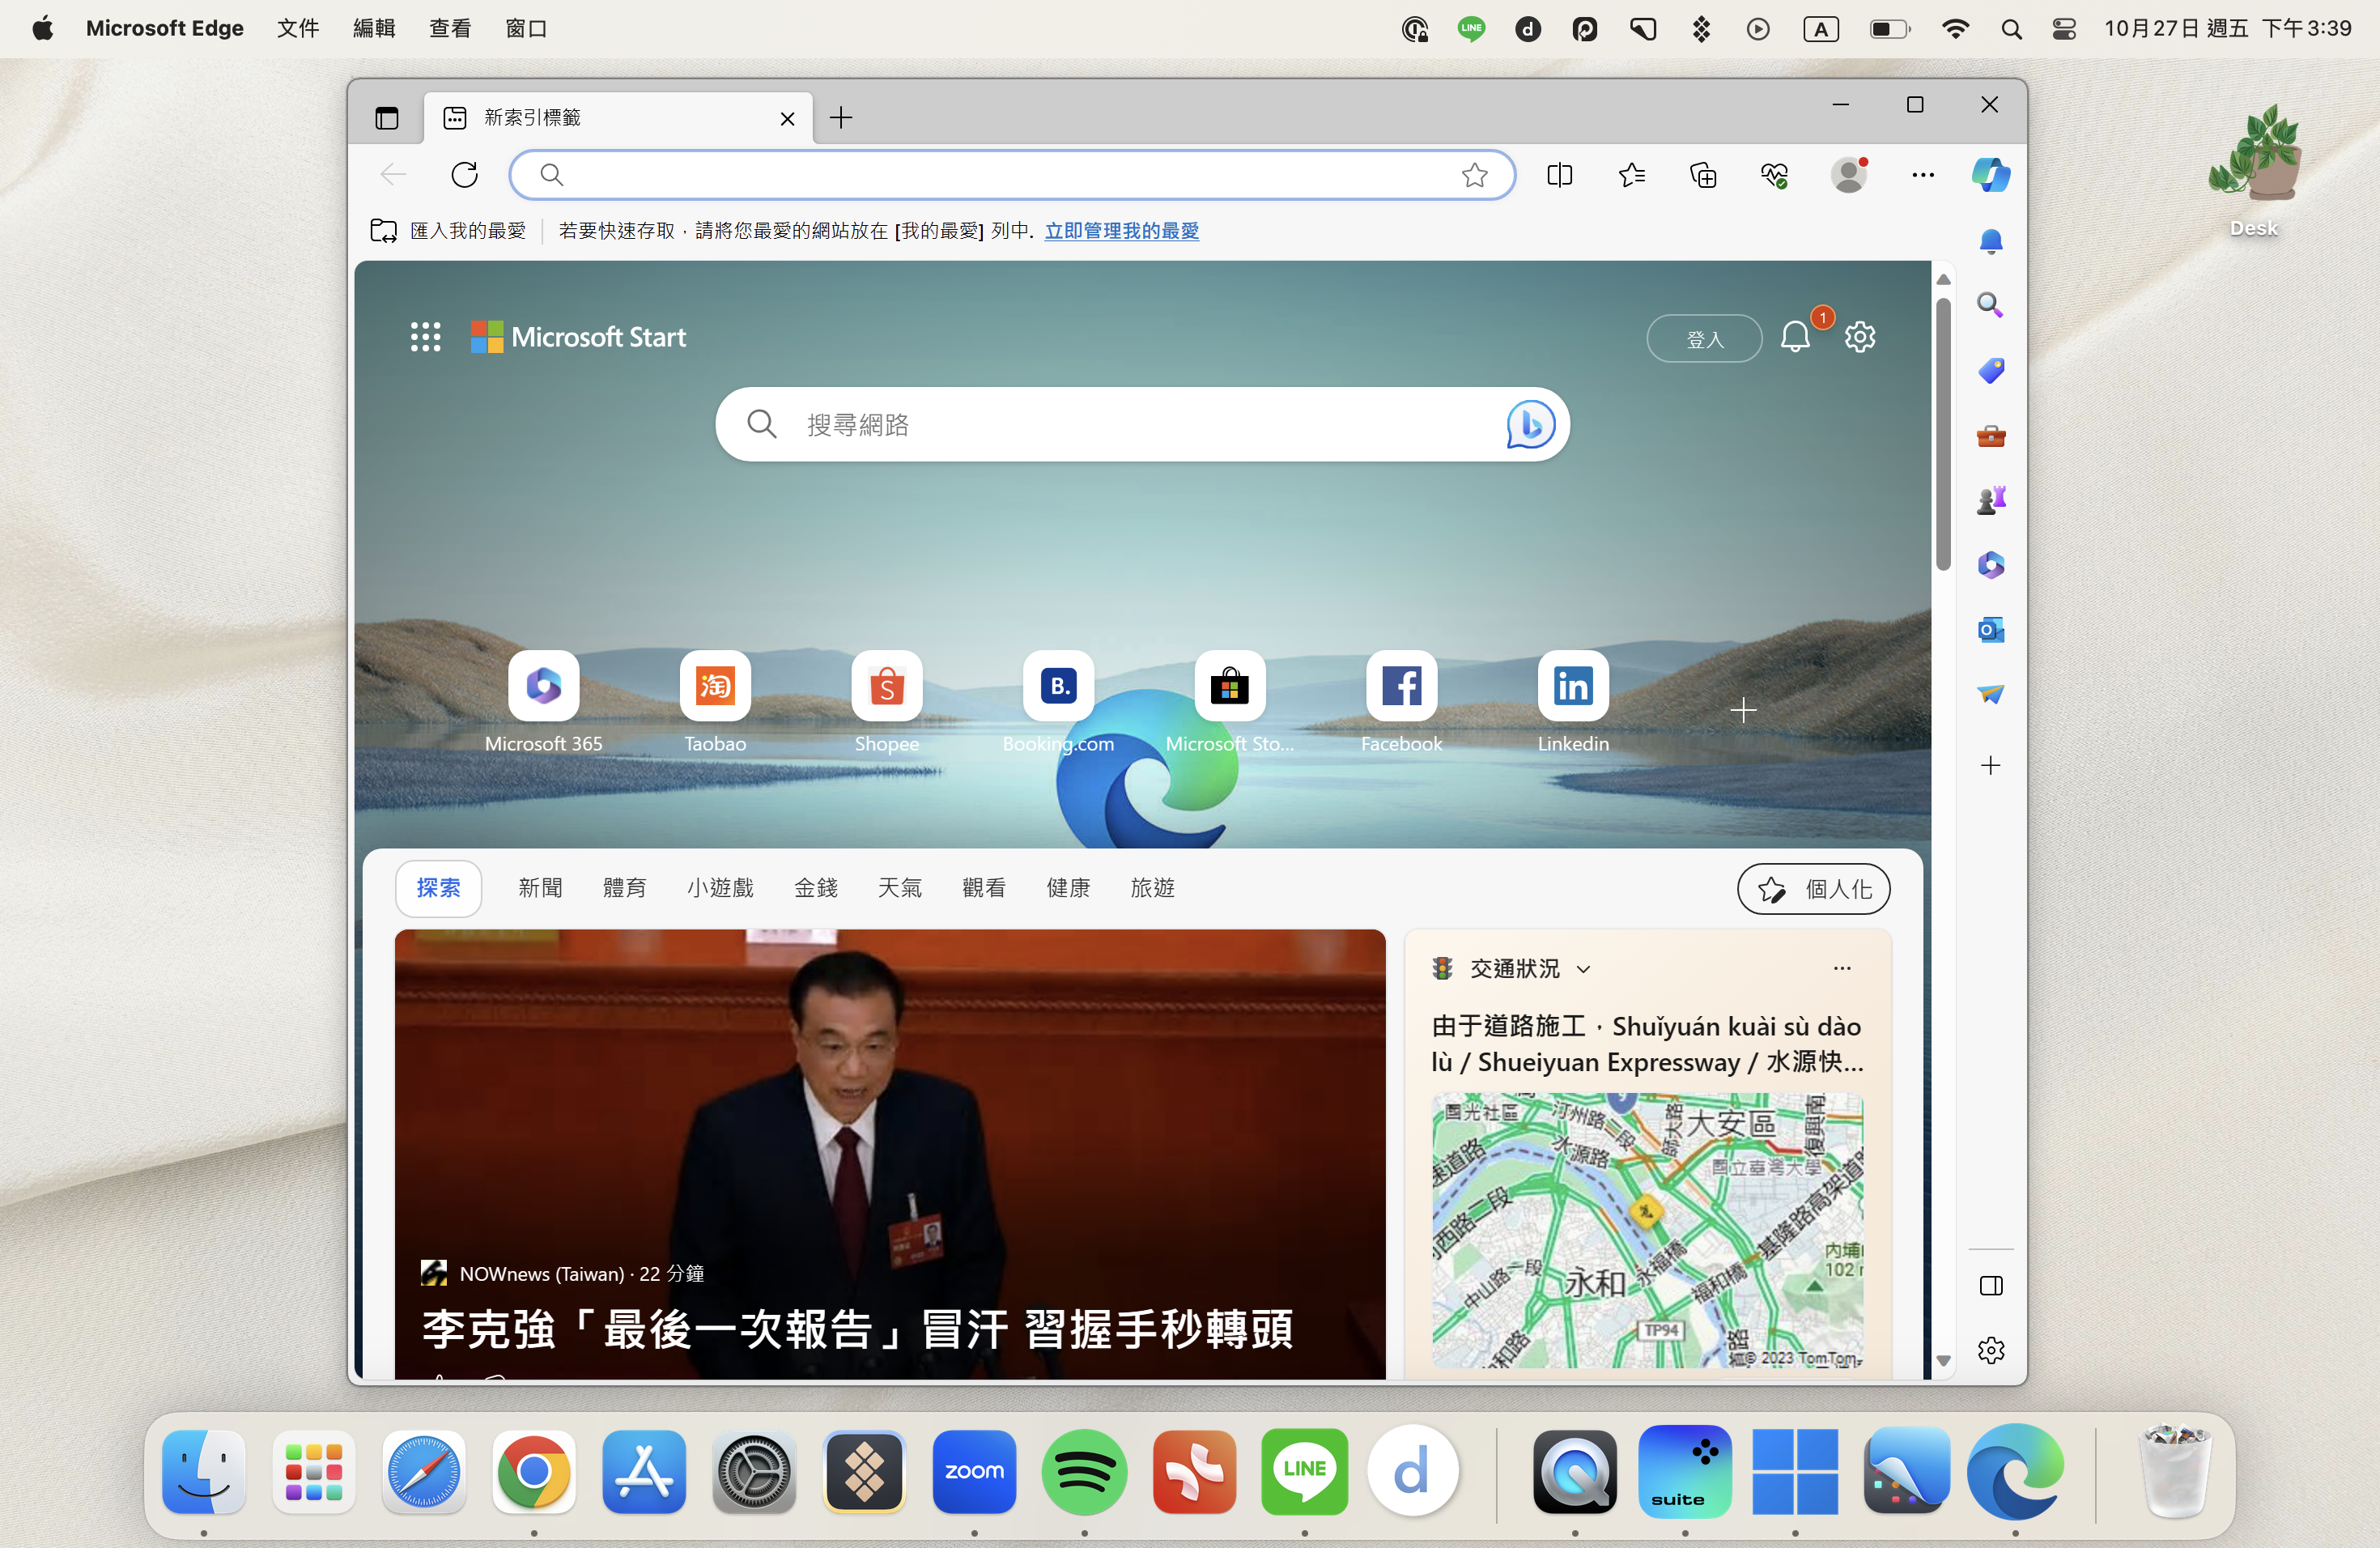
Task: Open Zoom from the Dock
Action: [x=974, y=1471]
